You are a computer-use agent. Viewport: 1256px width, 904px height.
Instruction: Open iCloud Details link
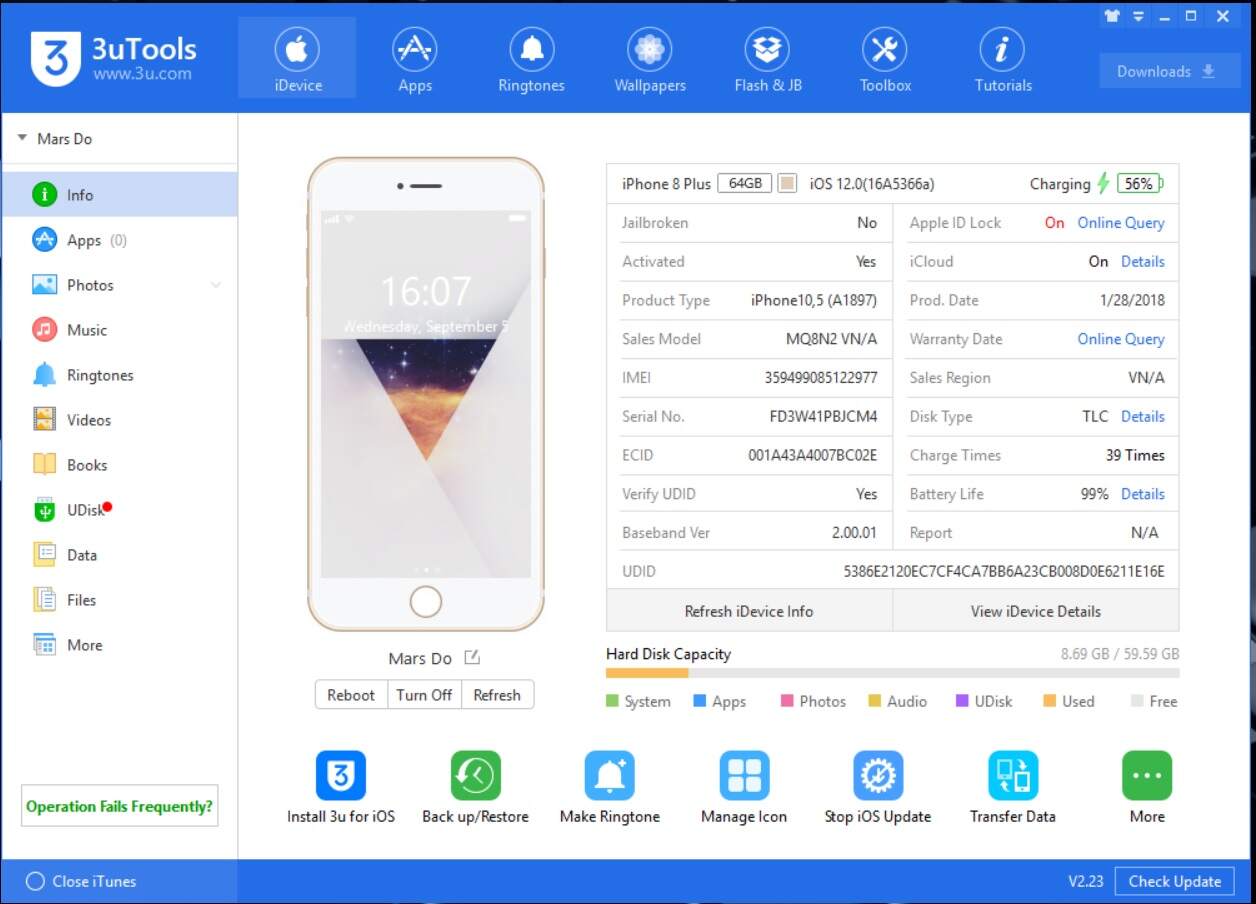click(x=1143, y=261)
